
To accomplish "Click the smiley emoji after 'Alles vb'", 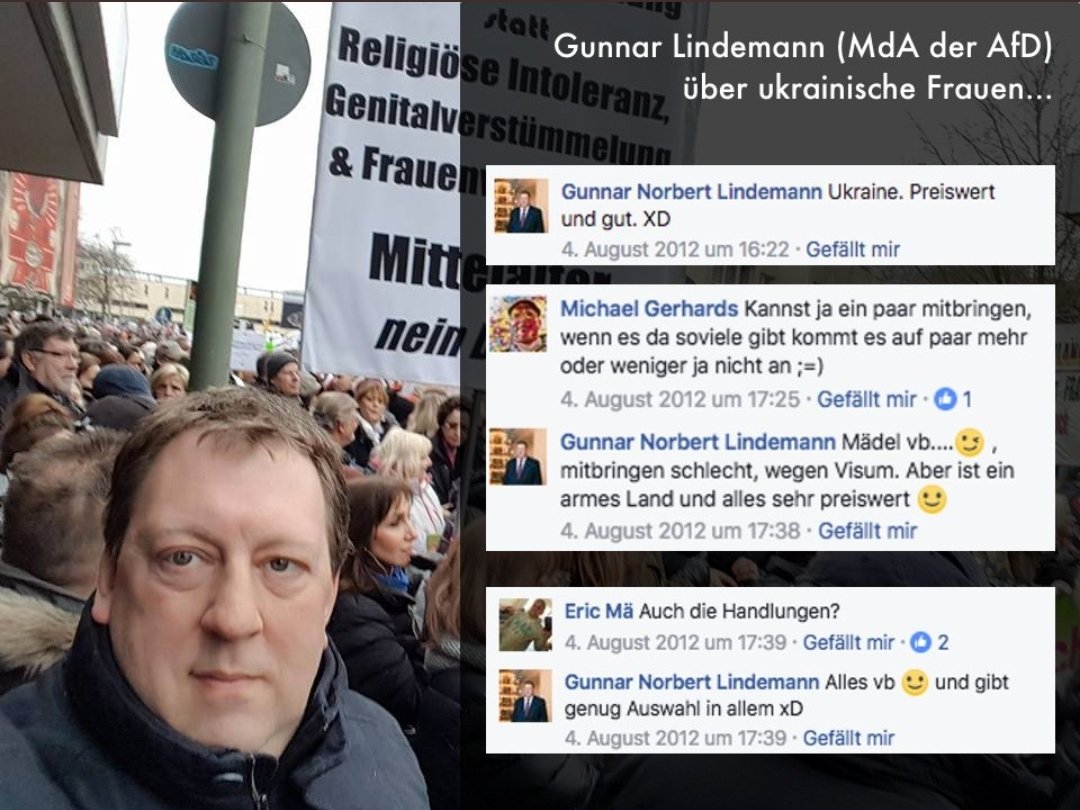I will tap(915, 683).
